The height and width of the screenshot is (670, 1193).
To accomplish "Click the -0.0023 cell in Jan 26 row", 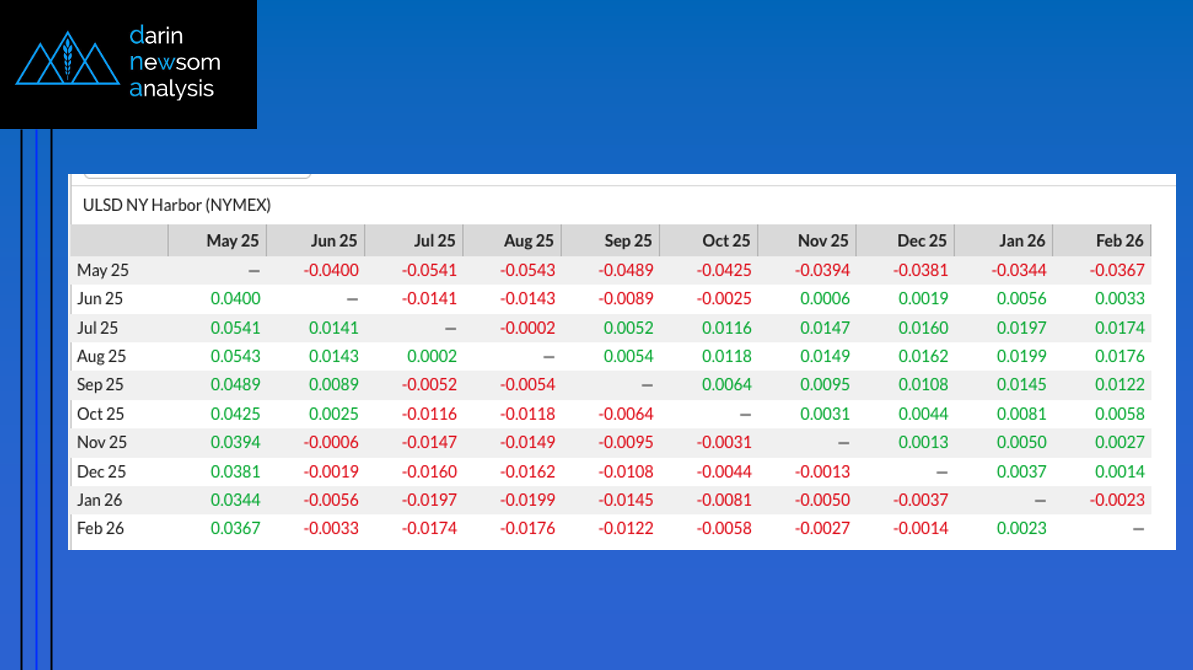I will tap(1119, 500).
